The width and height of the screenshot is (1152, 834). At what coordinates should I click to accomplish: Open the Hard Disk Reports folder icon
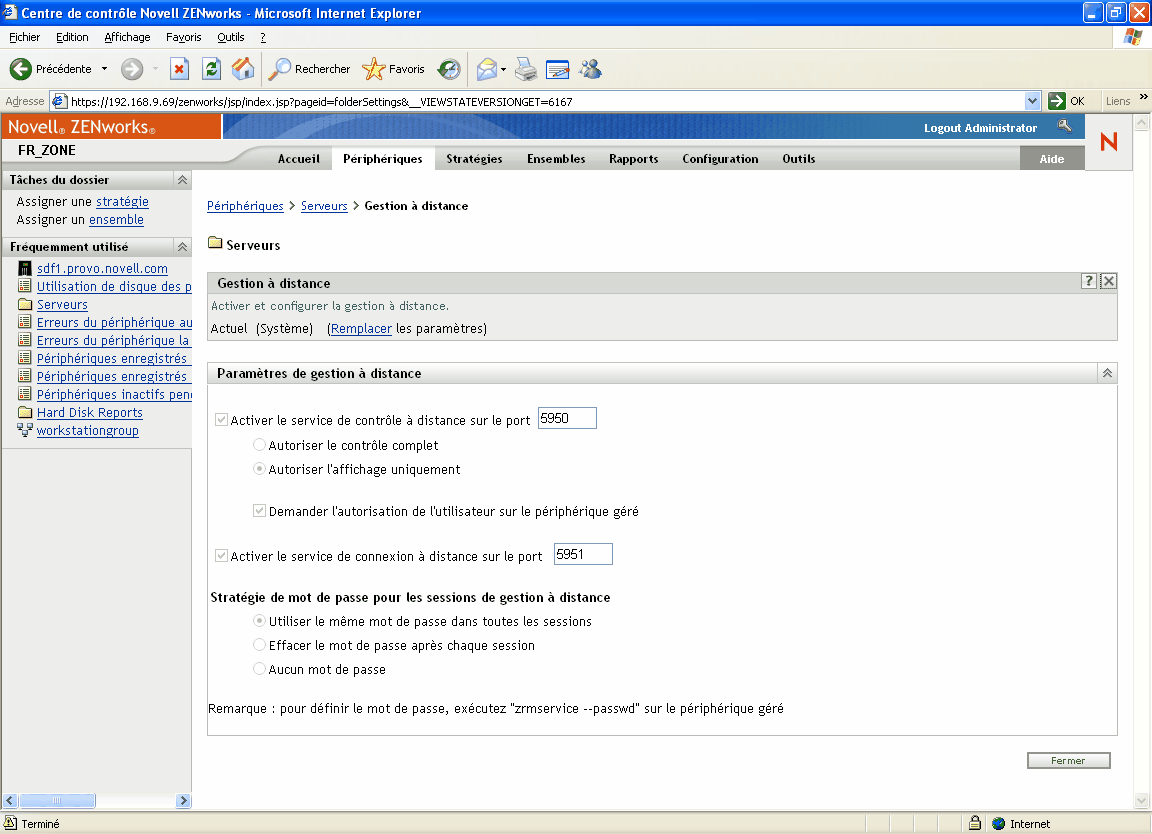pos(24,412)
